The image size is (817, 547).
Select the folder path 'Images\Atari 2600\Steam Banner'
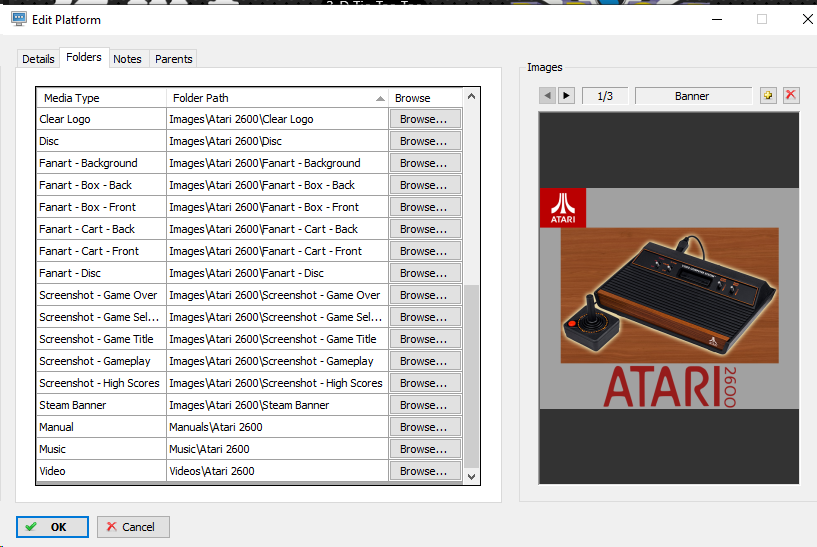tap(277, 405)
